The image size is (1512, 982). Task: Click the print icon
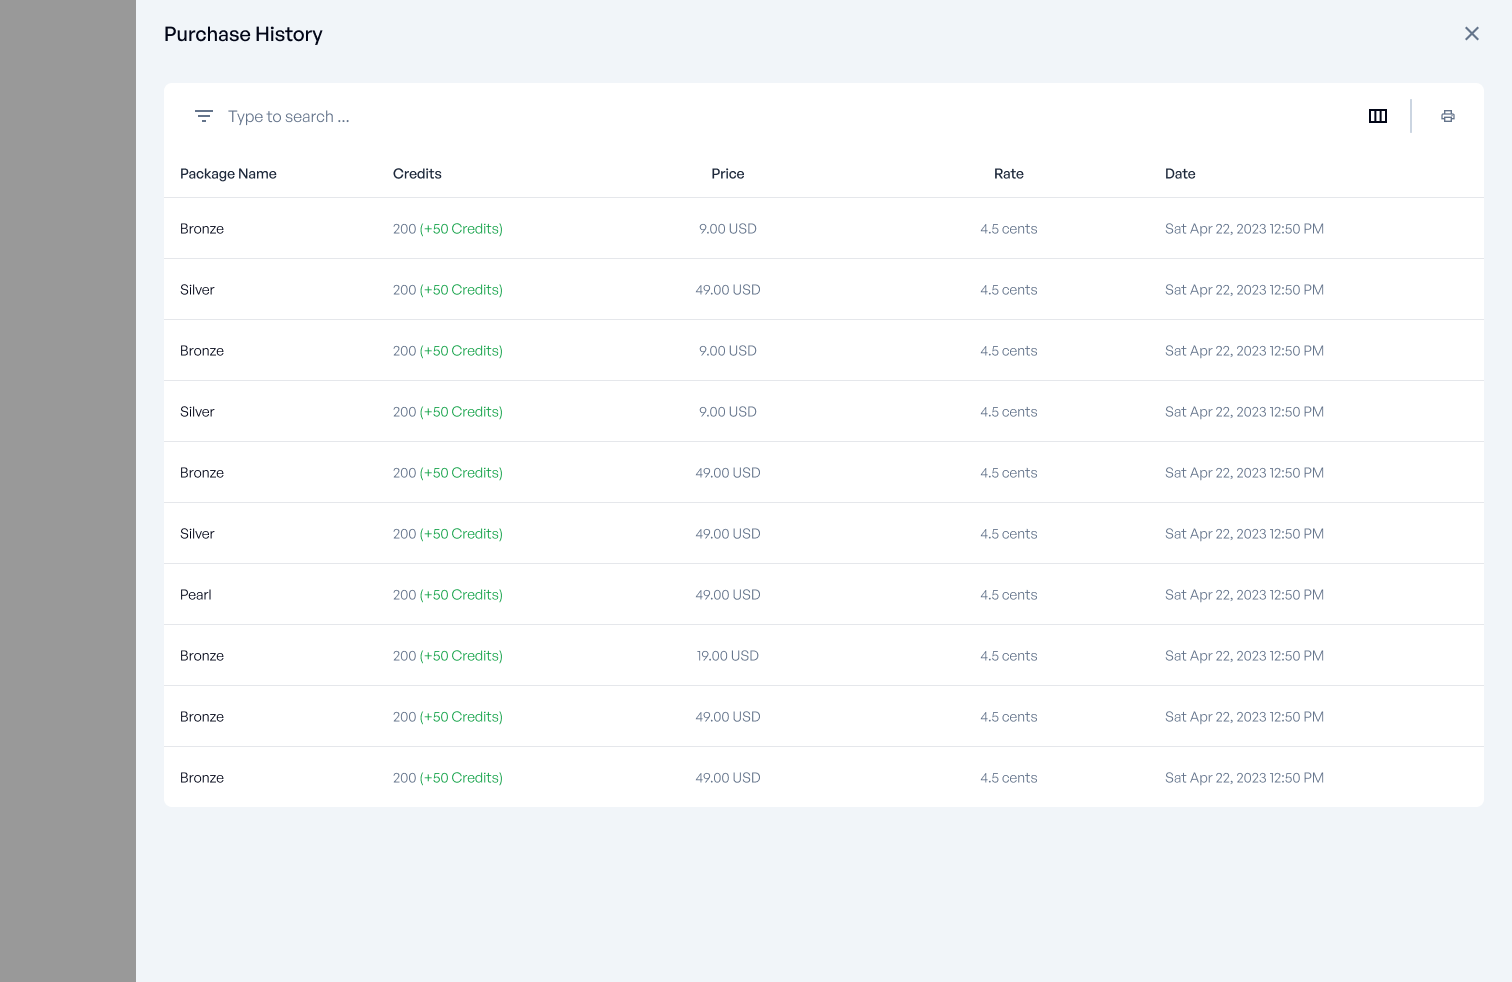pyautogui.click(x=1447, y=116)
